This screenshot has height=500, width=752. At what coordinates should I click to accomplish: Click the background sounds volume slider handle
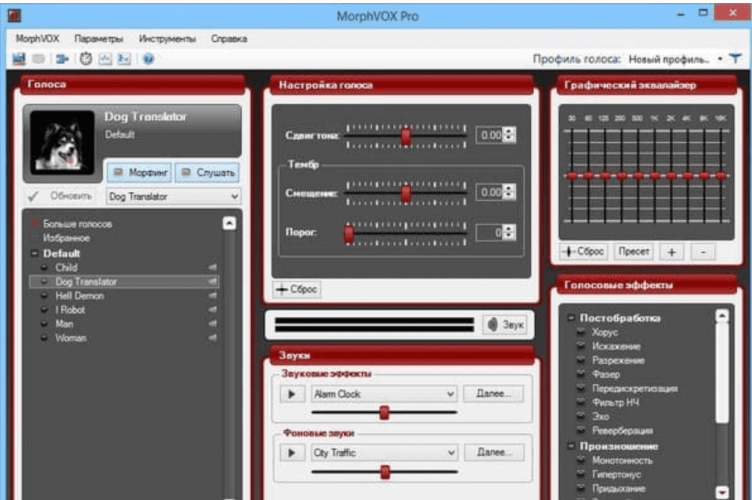tap(385, 472)
